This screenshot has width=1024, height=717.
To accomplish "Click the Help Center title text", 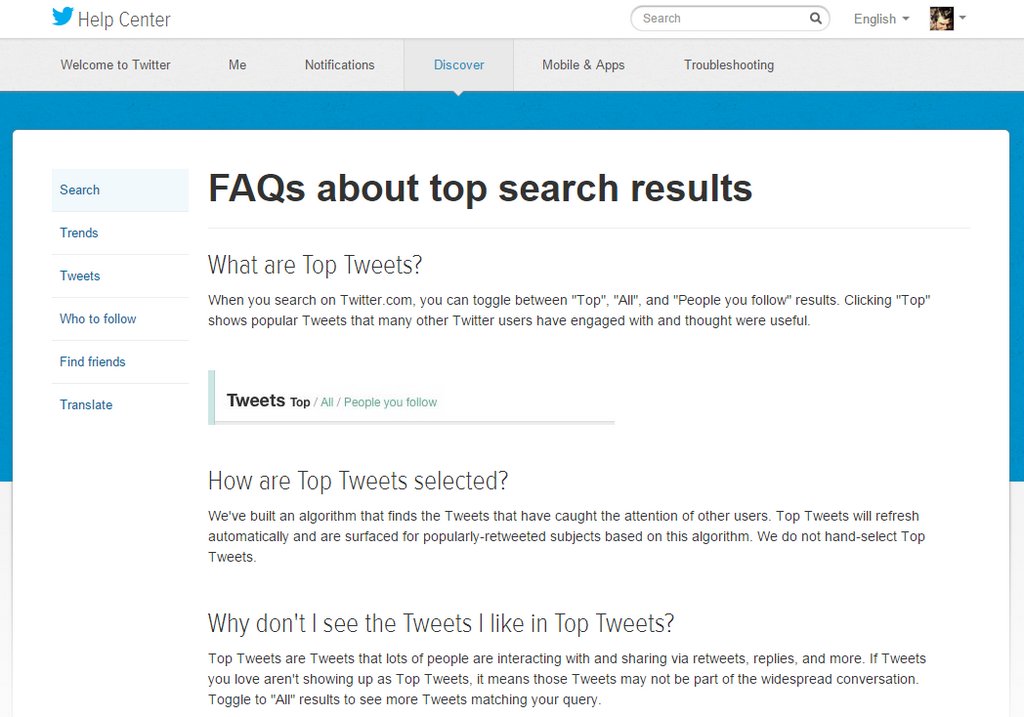I will (x=124, y=20).
